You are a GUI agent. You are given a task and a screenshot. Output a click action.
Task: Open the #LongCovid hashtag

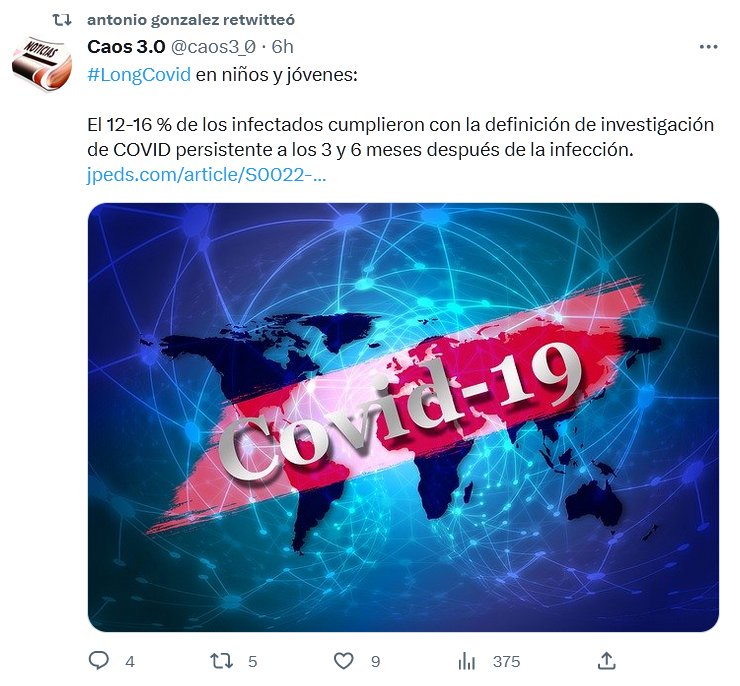point(139,75)
